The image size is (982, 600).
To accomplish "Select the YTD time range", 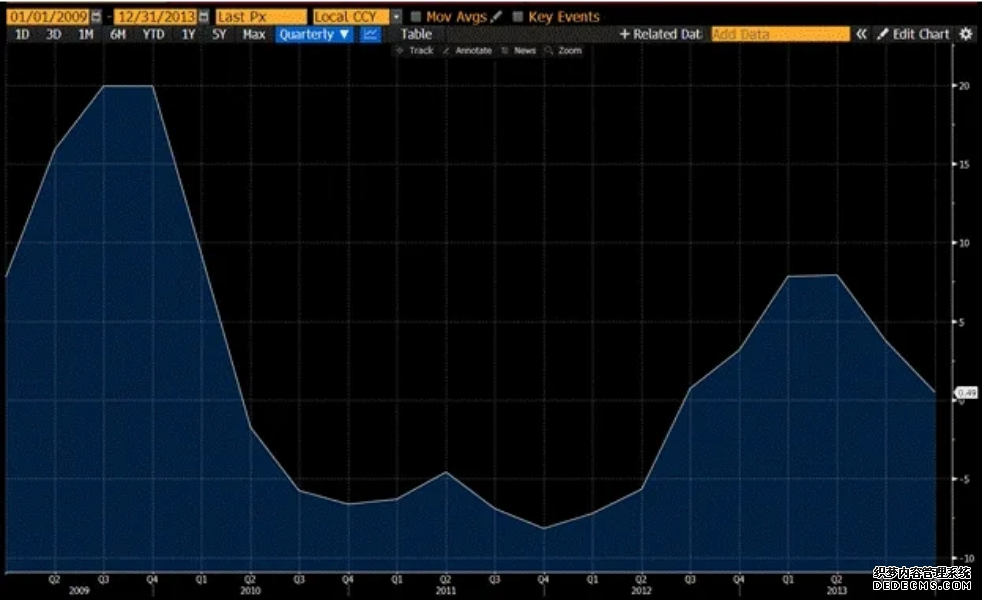I will (x=153, y=34).
